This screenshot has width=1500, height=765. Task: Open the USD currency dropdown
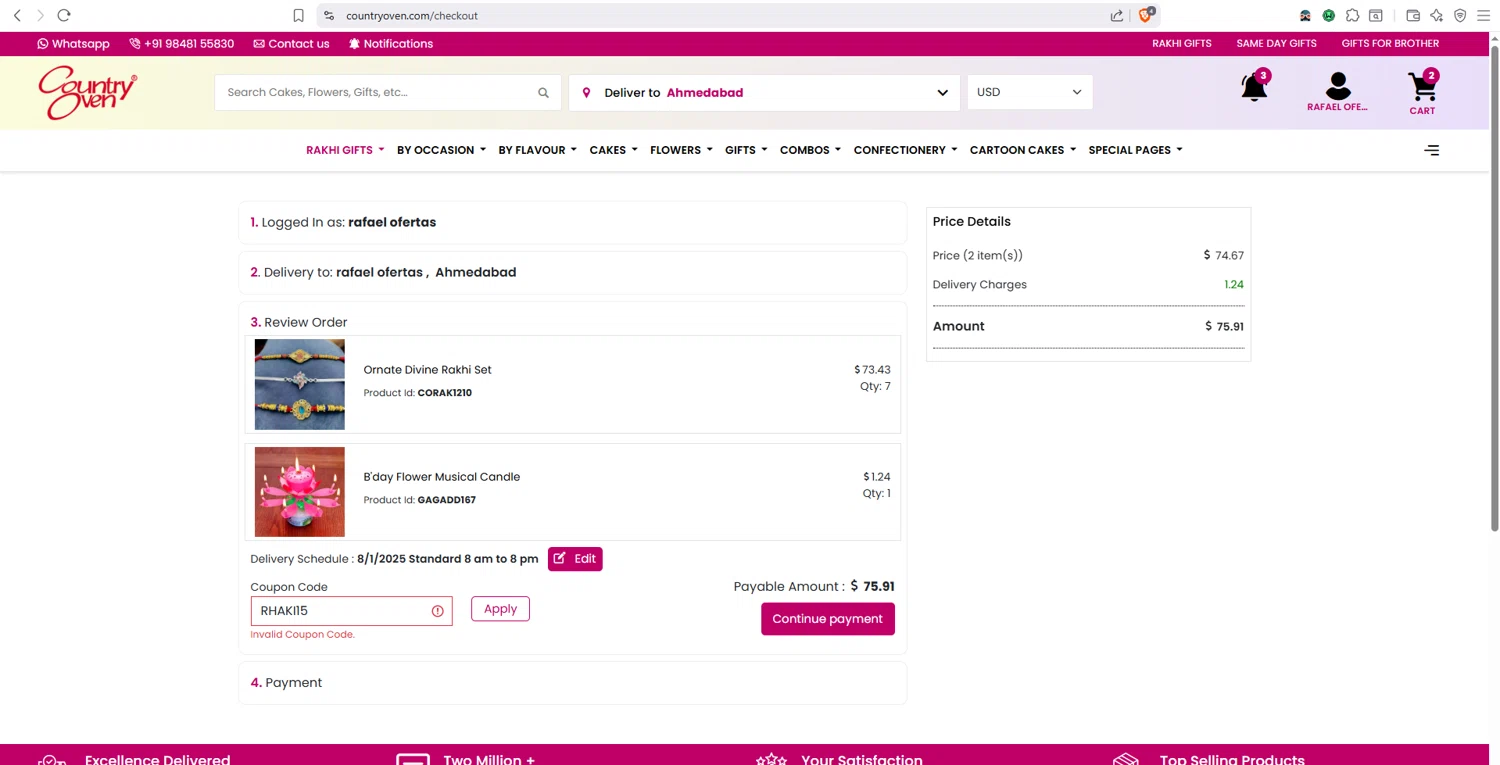coord(1029,92)
